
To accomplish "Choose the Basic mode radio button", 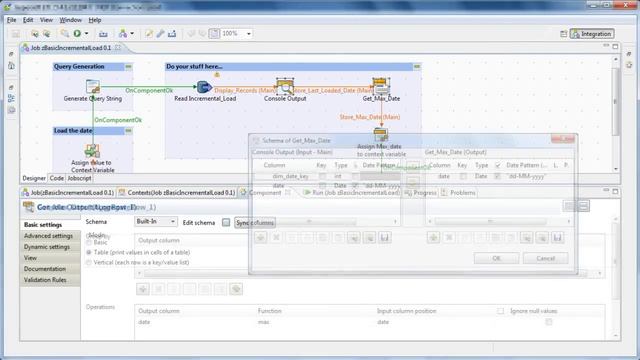I will pyautogui.click(x=89, y=242).
